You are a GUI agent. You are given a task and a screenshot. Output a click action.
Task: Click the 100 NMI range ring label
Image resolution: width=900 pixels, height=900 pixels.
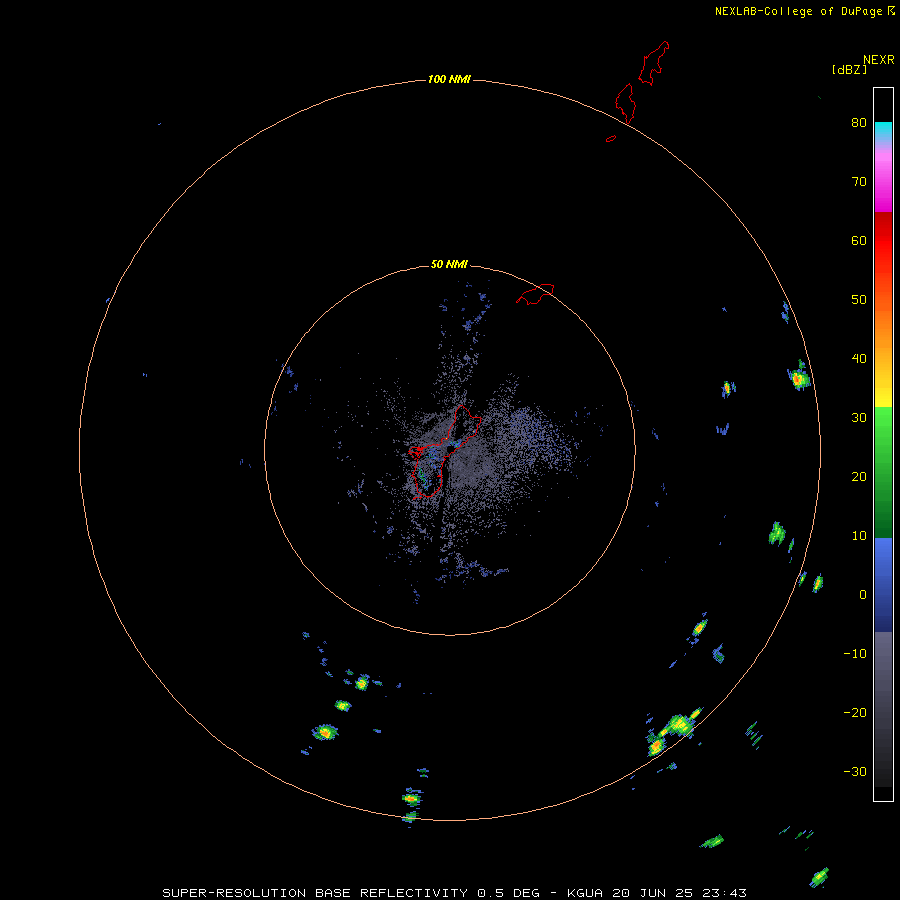[449, 79]
